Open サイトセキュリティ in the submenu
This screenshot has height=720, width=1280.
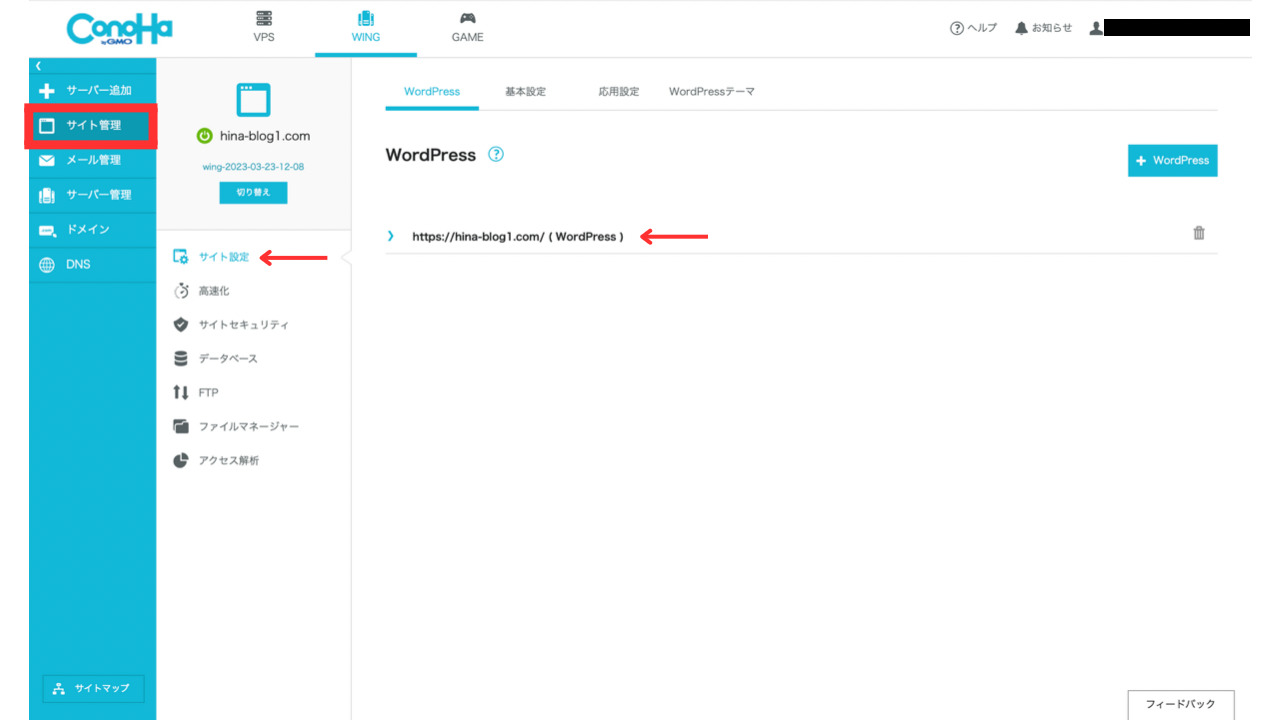click(x=231, y=325)
